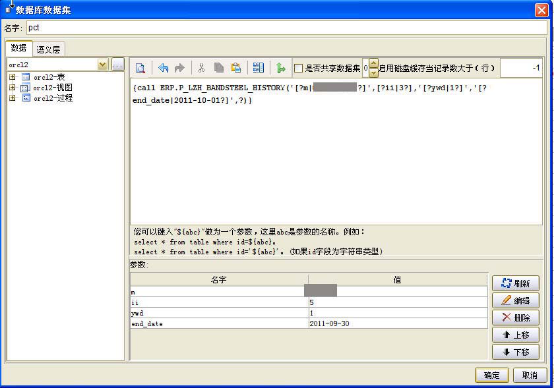
Task: Click the column layout icon in toolbar
Action: point(258,68)
